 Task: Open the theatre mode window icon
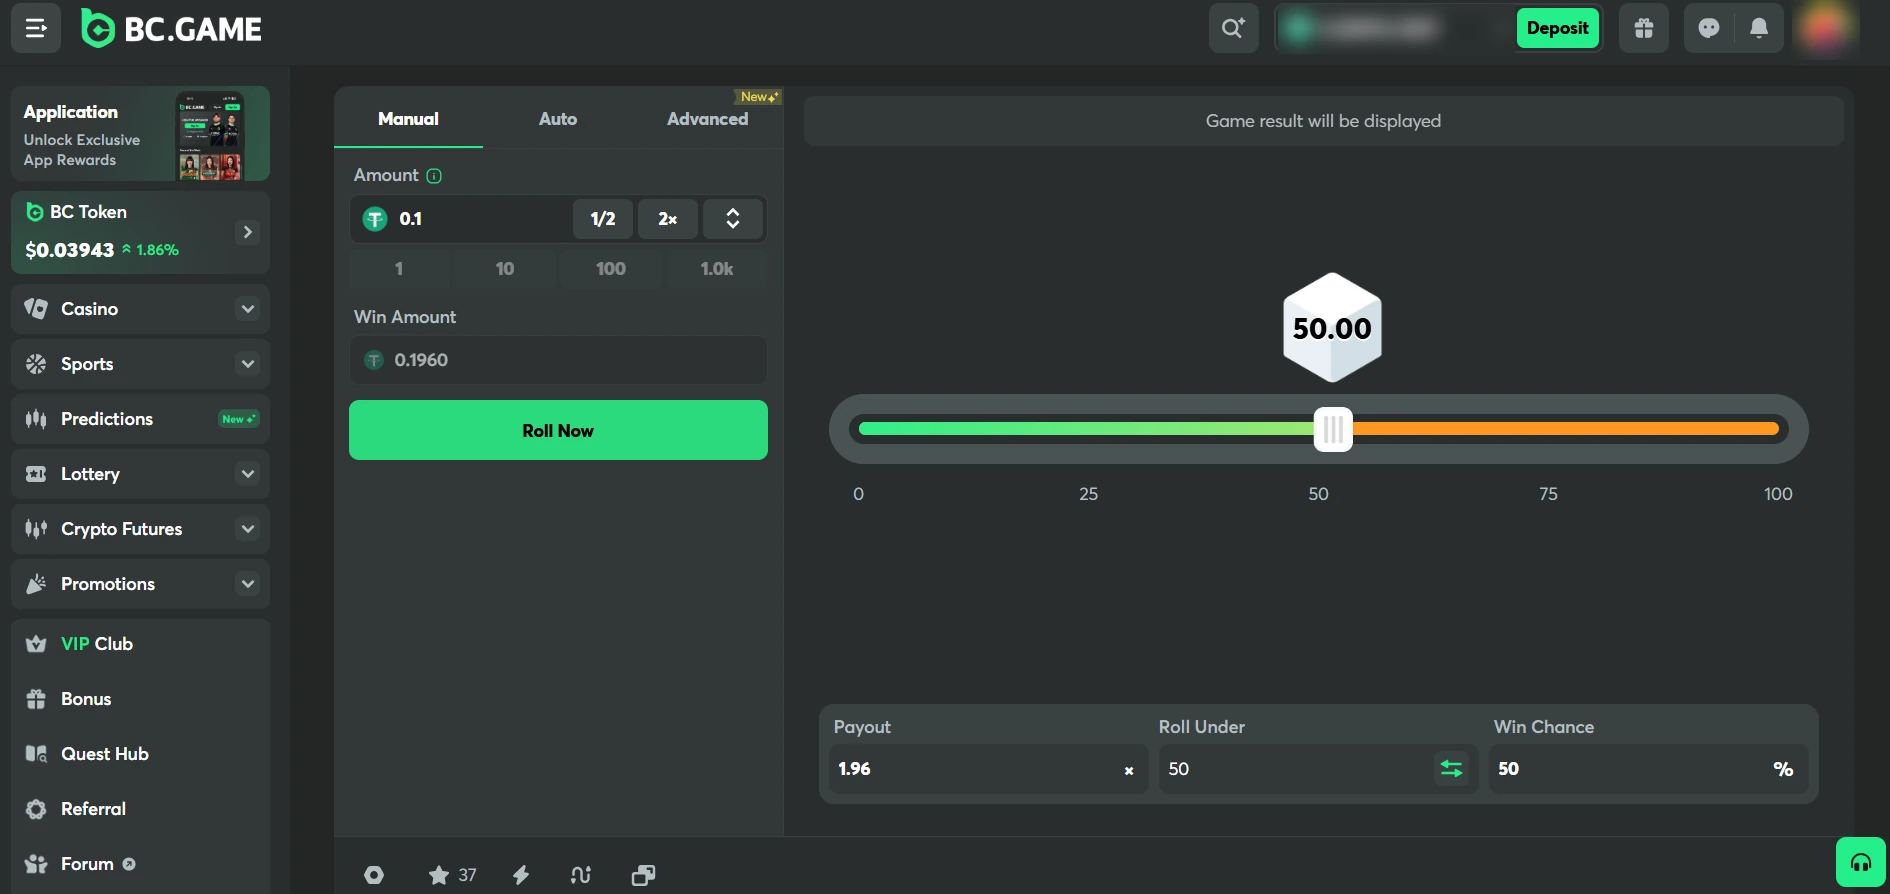point(644,876)
